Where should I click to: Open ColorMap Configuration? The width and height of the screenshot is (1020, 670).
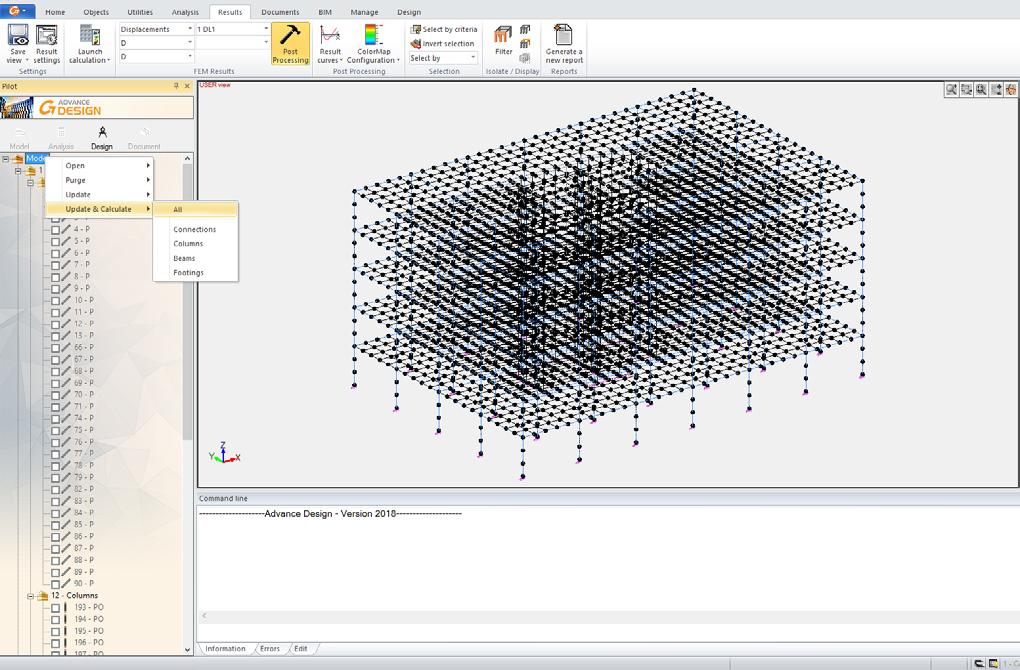point(373,44)
